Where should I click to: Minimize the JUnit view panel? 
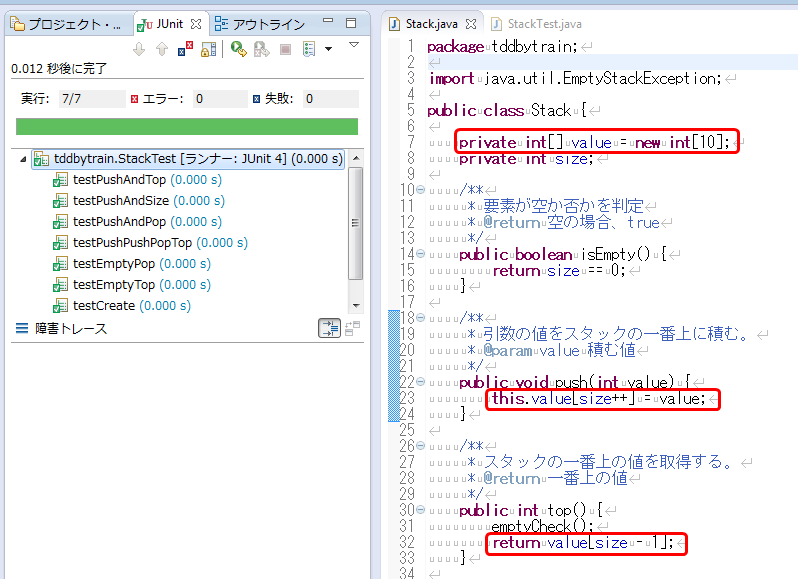(x=328, y=21)
